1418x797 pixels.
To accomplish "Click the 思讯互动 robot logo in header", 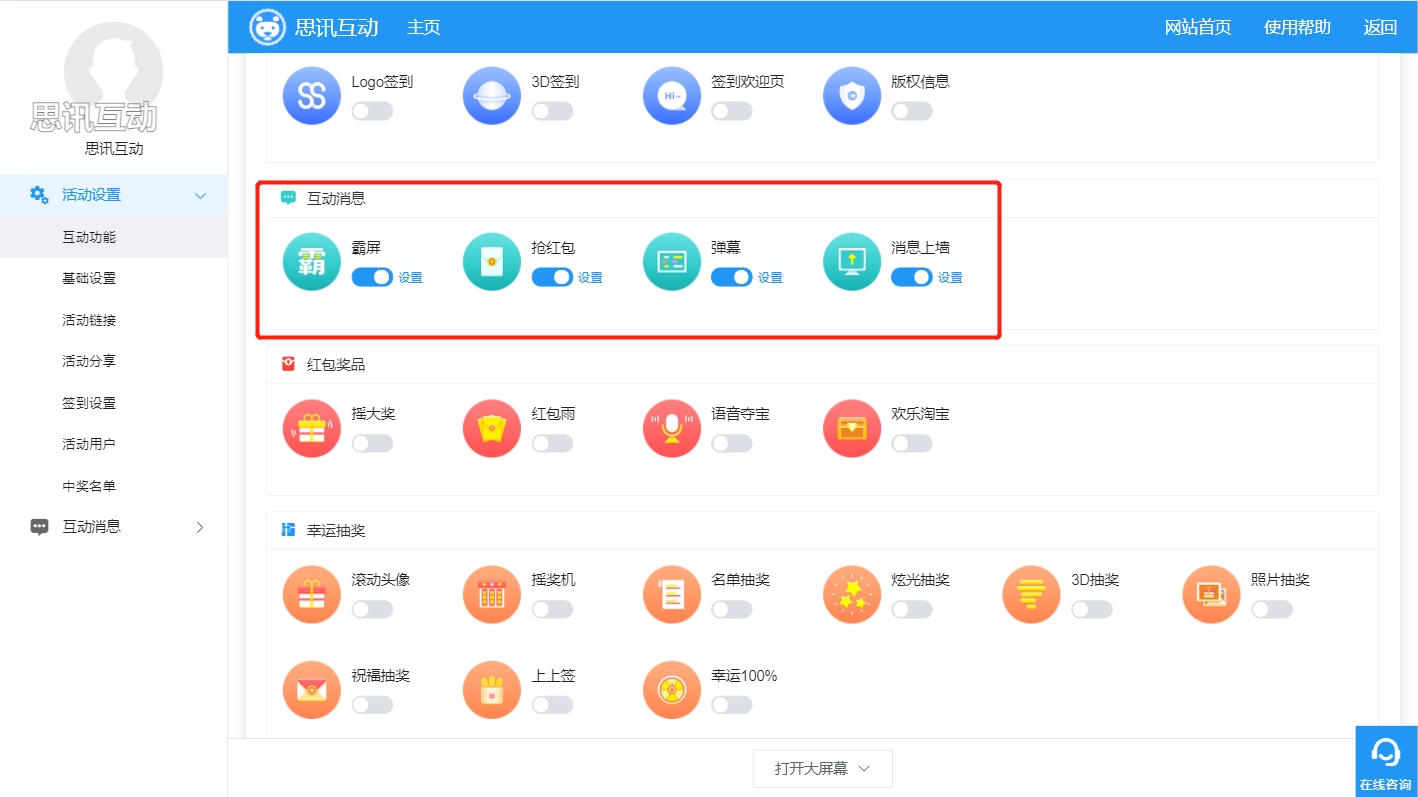I will click(267, 27).
